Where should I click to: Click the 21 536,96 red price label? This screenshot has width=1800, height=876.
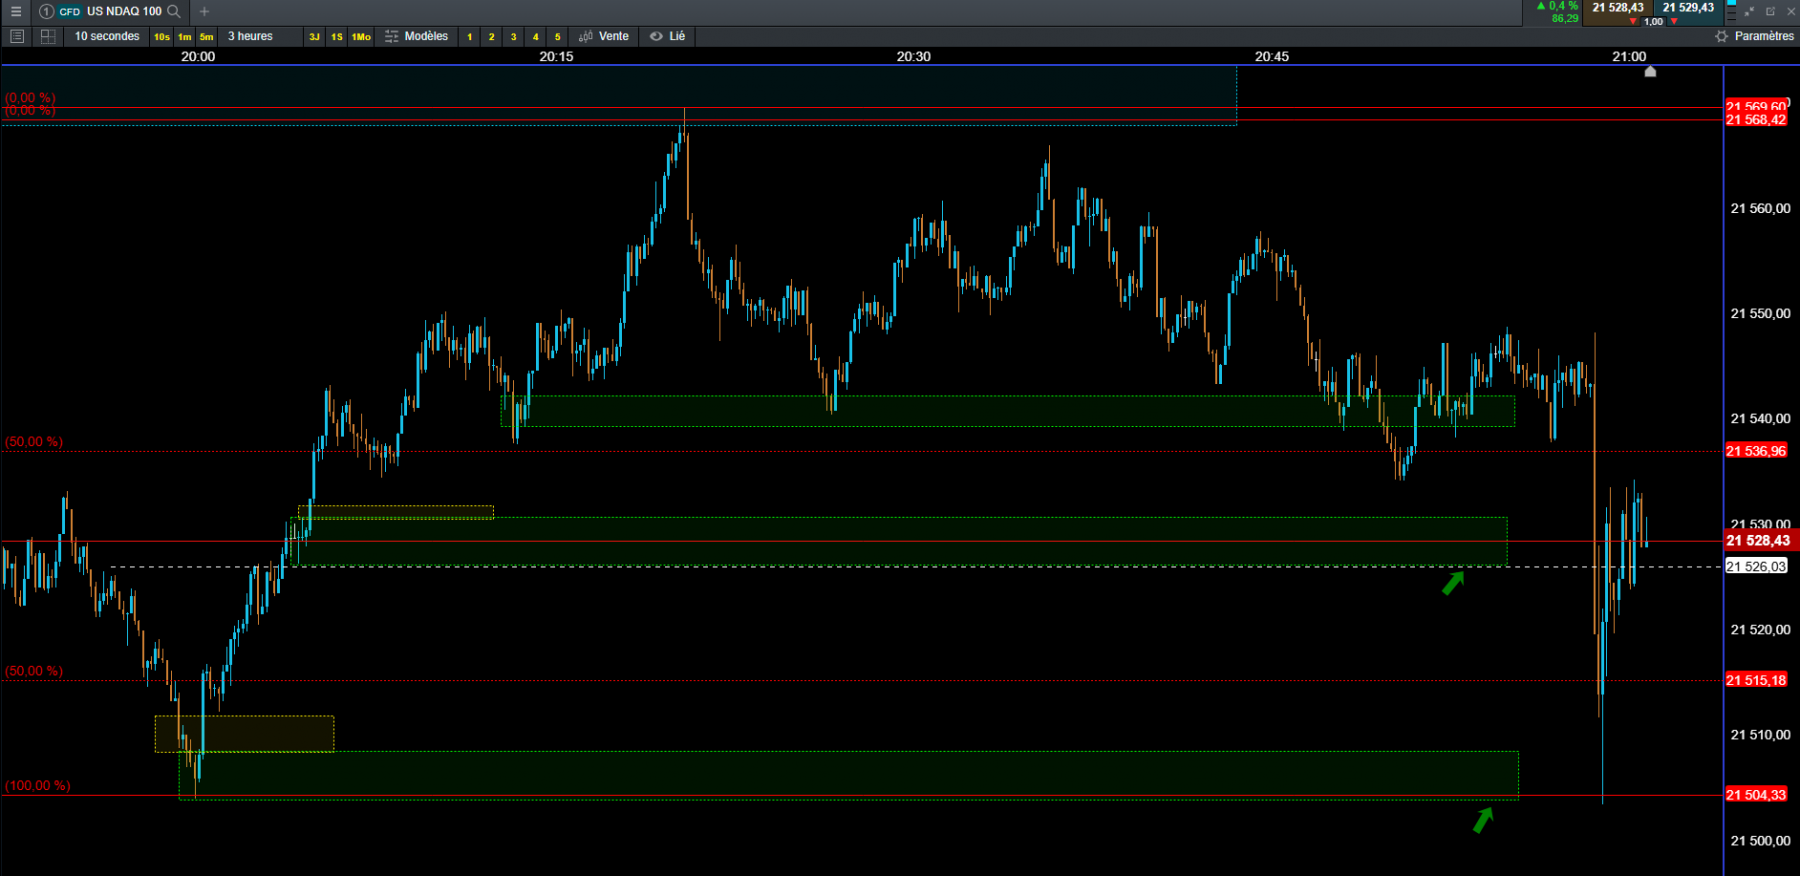click(x=1756, y=451)
